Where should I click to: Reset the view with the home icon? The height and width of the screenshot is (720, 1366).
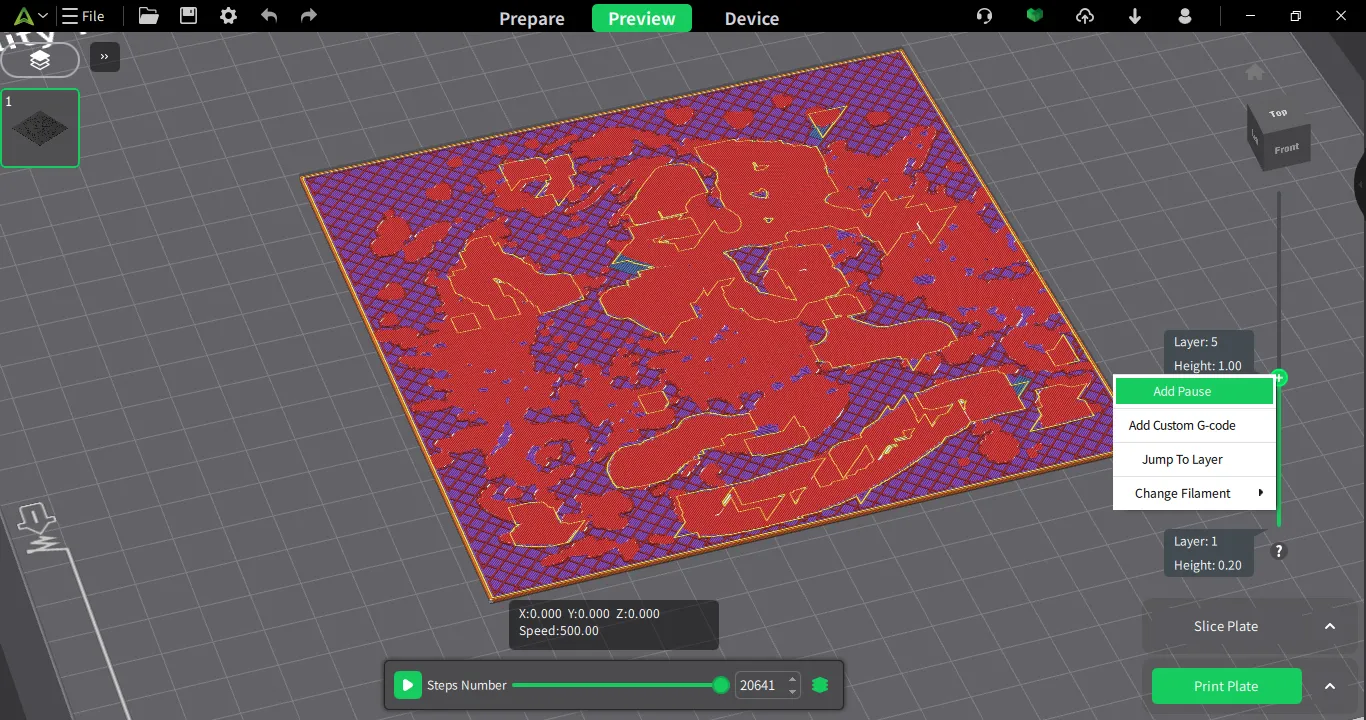coord(1255,72)
